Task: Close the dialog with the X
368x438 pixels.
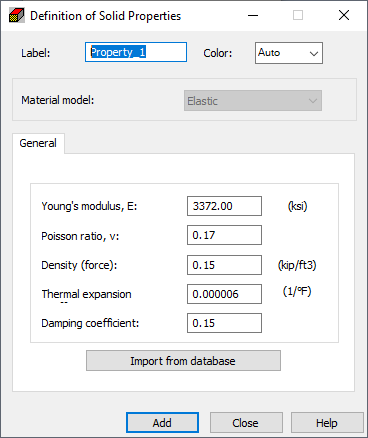Action: [x=344, y=15]
